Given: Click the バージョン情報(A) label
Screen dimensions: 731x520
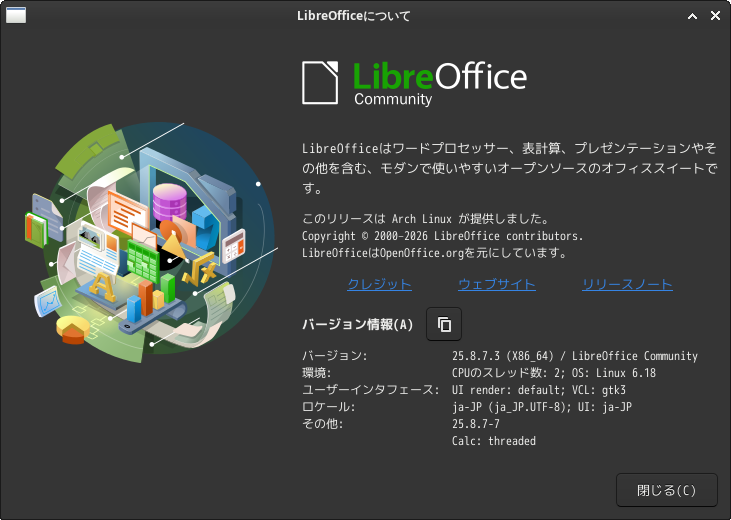Looking at the screenshot, I should [x=358, y=324].
